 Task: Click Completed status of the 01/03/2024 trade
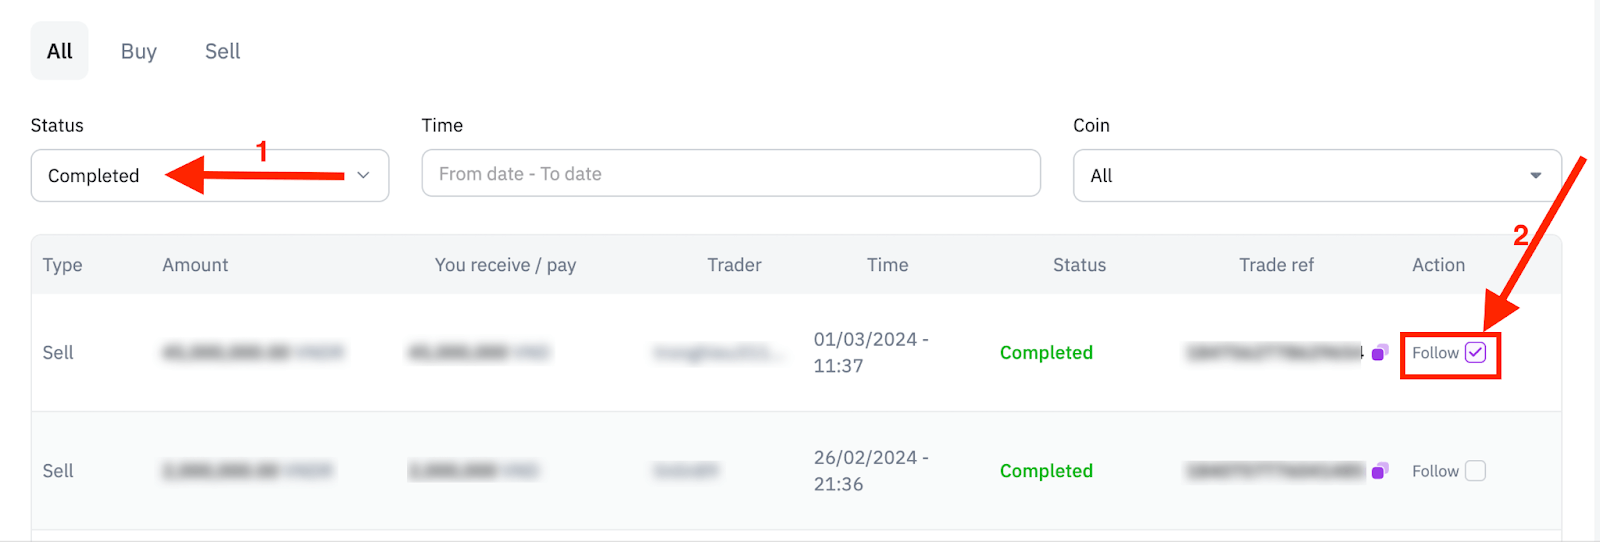pos(1046,352)
